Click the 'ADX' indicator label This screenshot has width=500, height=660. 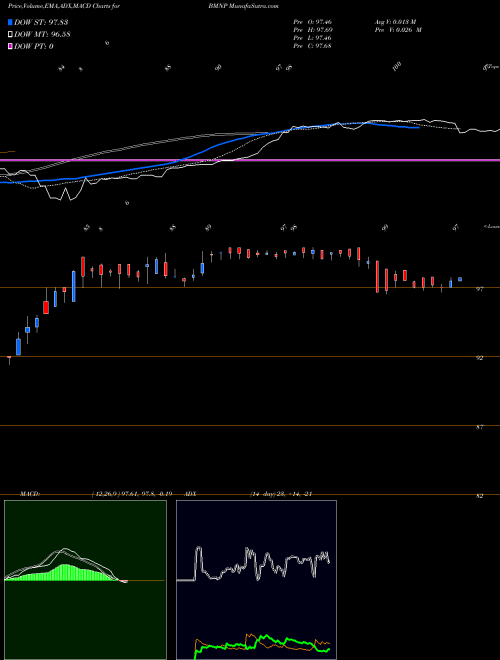click(x=191, y=494)
